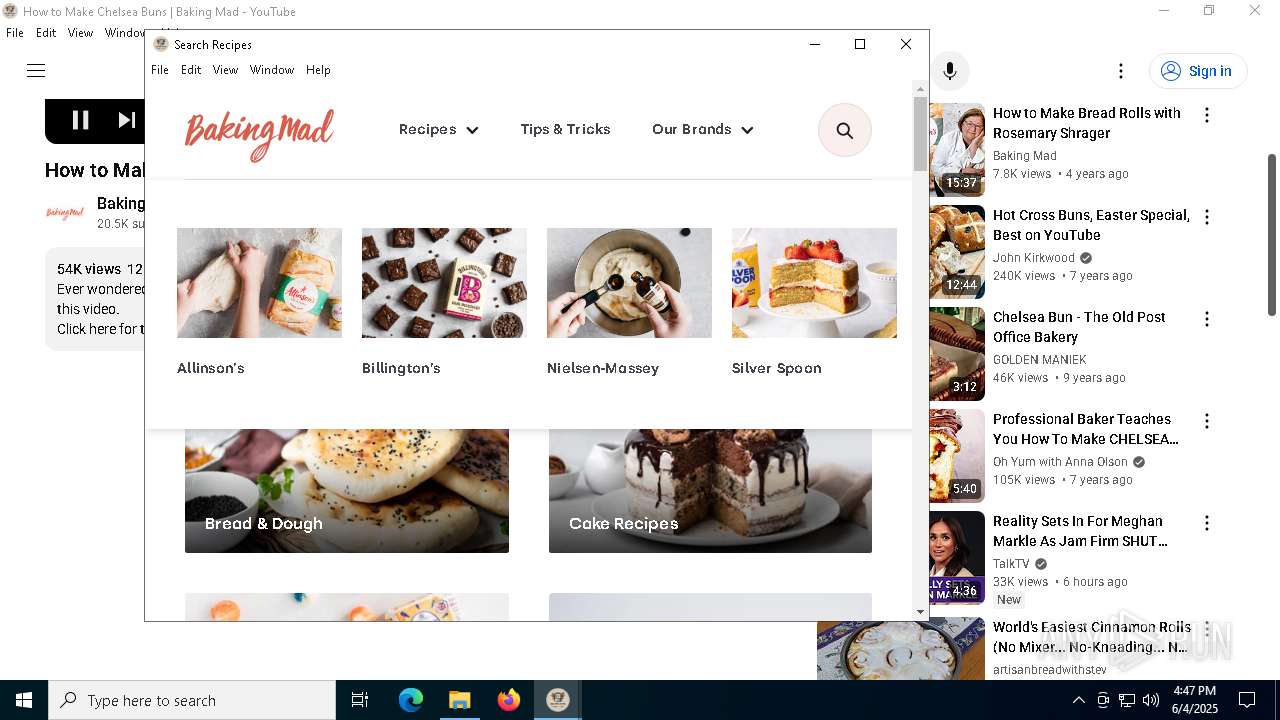The height and width of the screenshot is (720, 1280).
Task: Open File menu in the YouTube window
Action: point(15,33)
